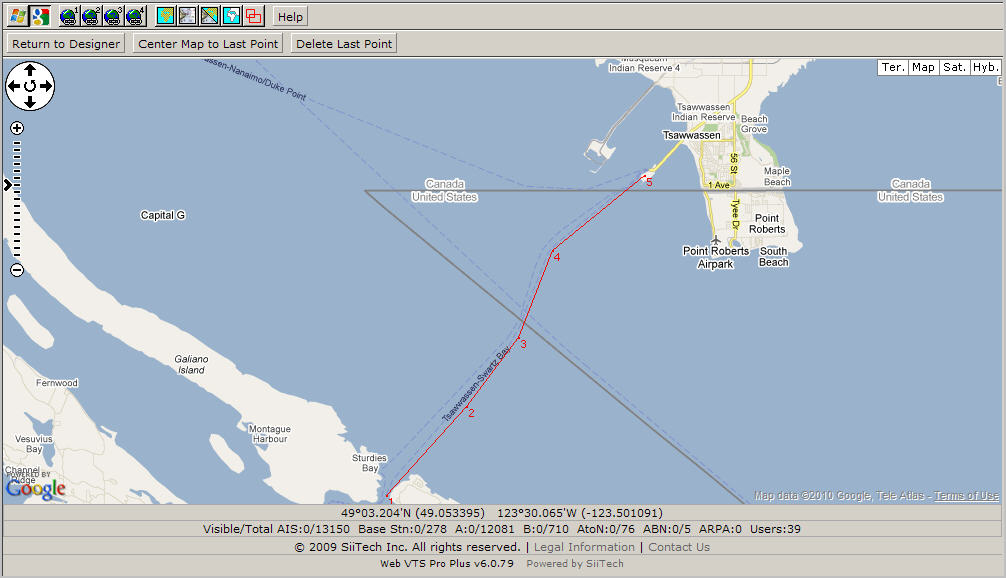Click the diagonal split chart icon
Image resolution: width=1006 pixels, height=578 pixels.
(x=210, y=16)
